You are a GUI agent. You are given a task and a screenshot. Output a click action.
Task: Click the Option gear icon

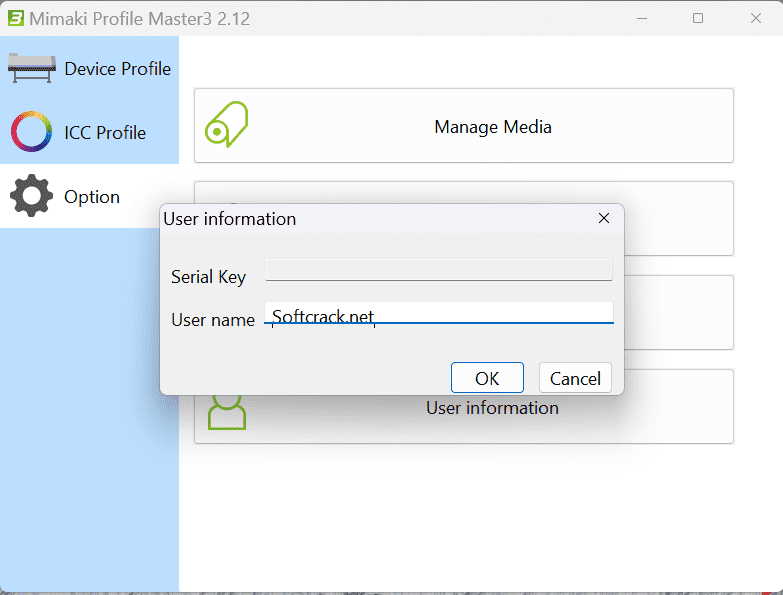click(31, 196)
